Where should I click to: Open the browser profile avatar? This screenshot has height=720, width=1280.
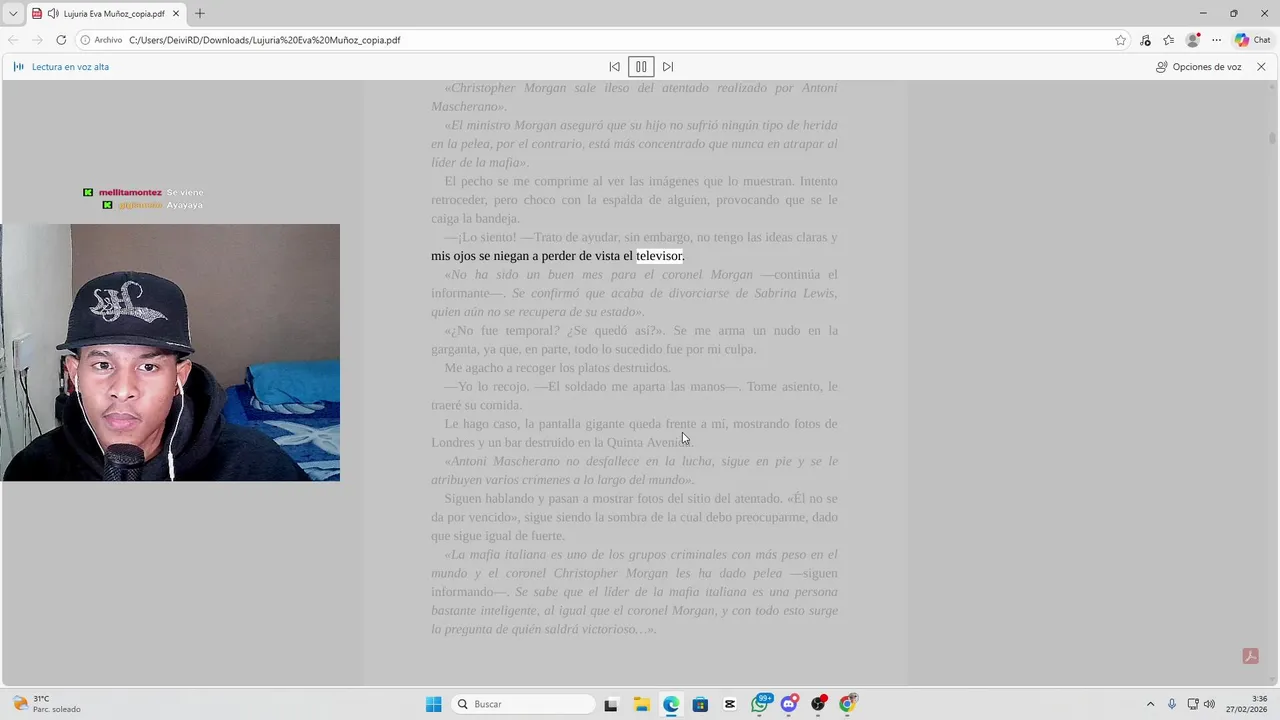tap(1193, 40)
